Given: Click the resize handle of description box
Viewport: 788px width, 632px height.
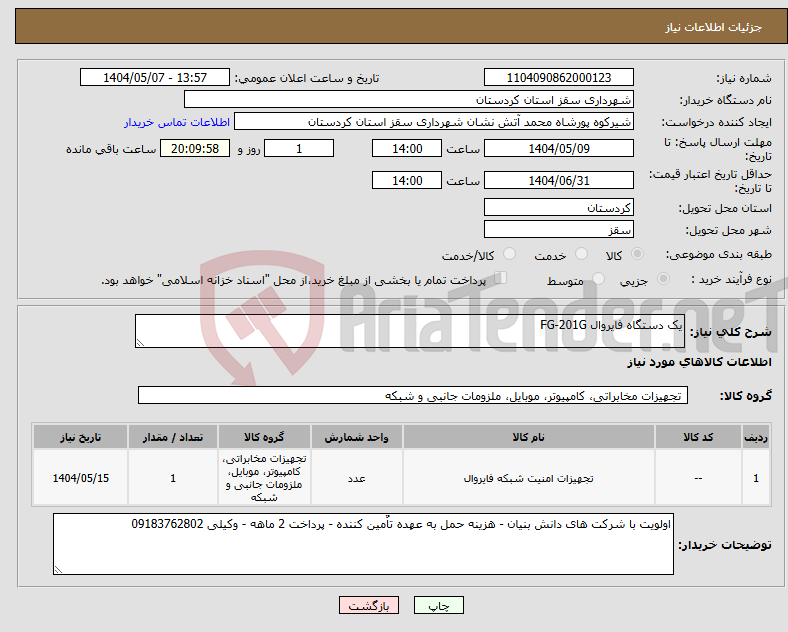Looking at the screenshot, I should click(140, 343).
